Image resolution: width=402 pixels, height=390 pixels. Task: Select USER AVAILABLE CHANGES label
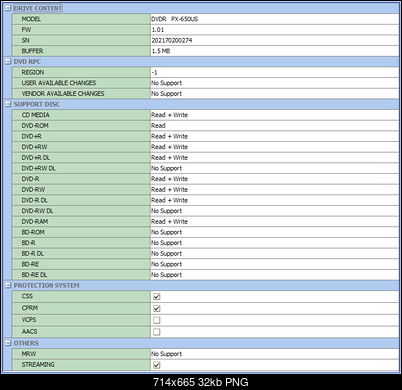(x=59, y=83)
